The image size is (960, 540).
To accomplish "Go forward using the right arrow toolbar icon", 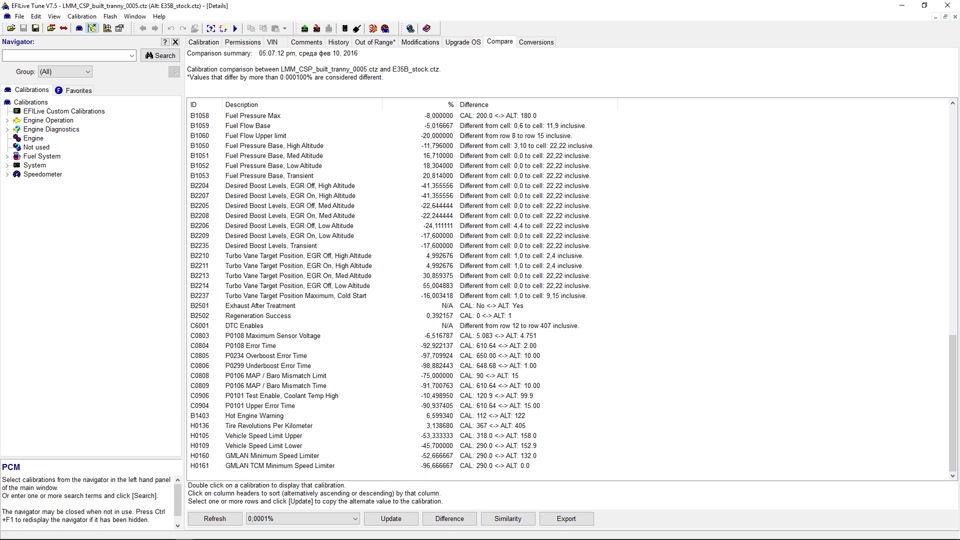I will click(155, 28).
